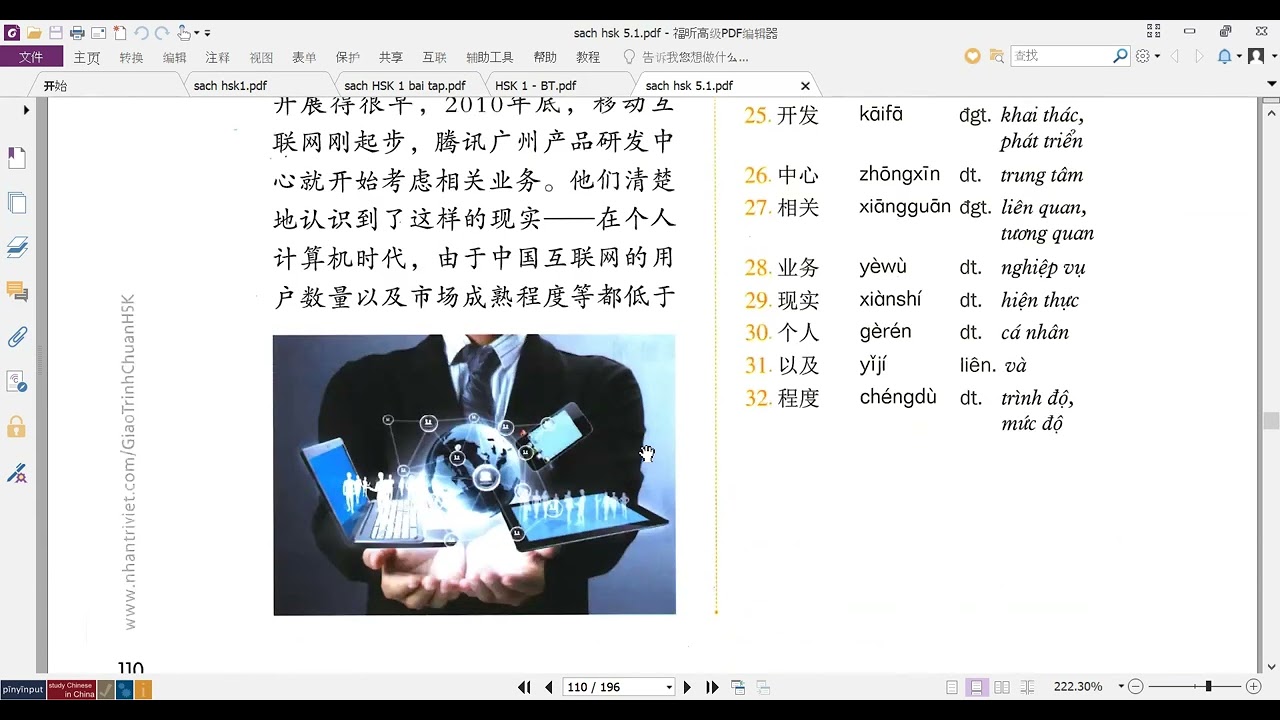This screenshot has width=1280, height=720.
Task: Open the gear search settings dropdown
Action: (1147, 56)
